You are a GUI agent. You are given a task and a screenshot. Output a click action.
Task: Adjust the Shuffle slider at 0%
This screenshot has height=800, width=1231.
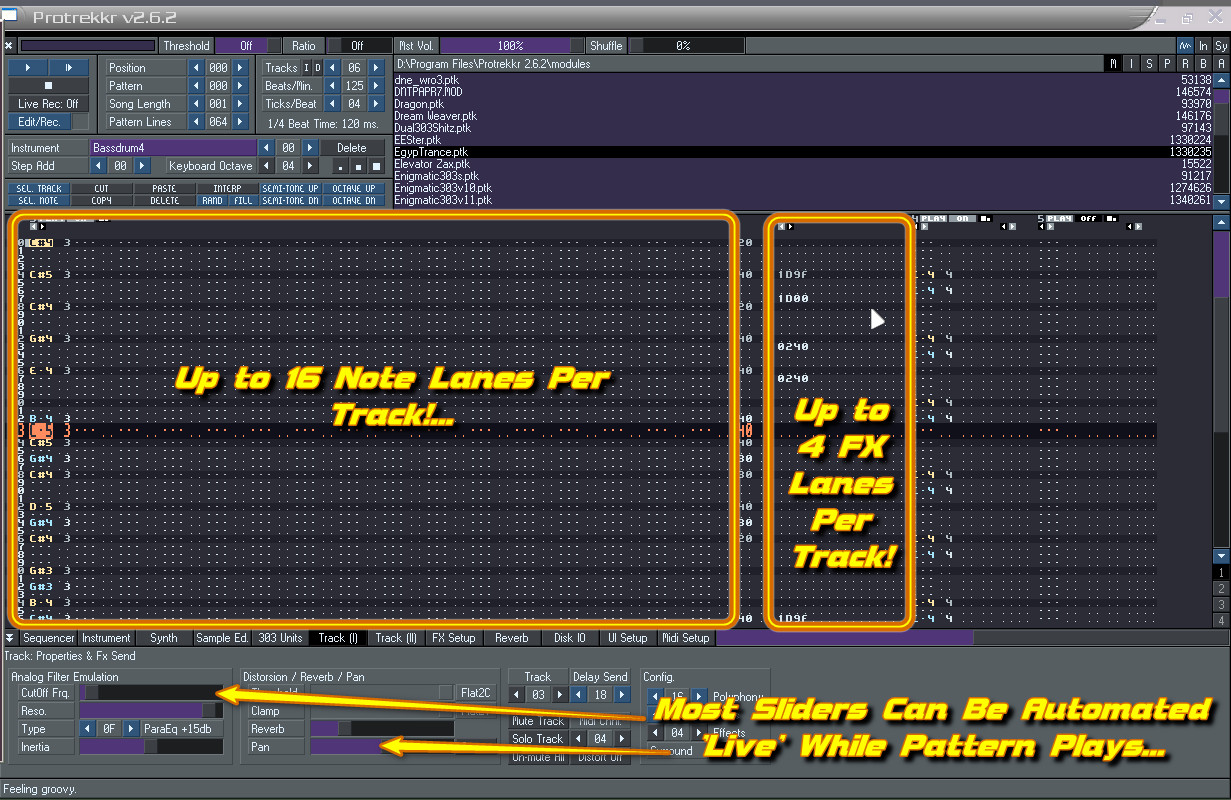pos(686,46)
